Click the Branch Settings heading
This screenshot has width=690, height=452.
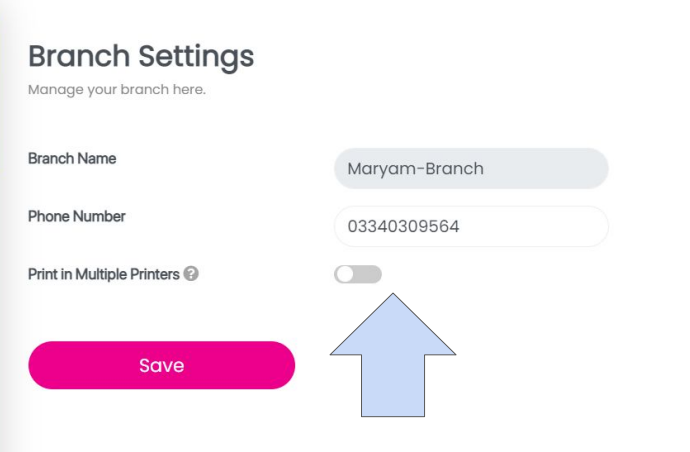click(x=141, y=56)
